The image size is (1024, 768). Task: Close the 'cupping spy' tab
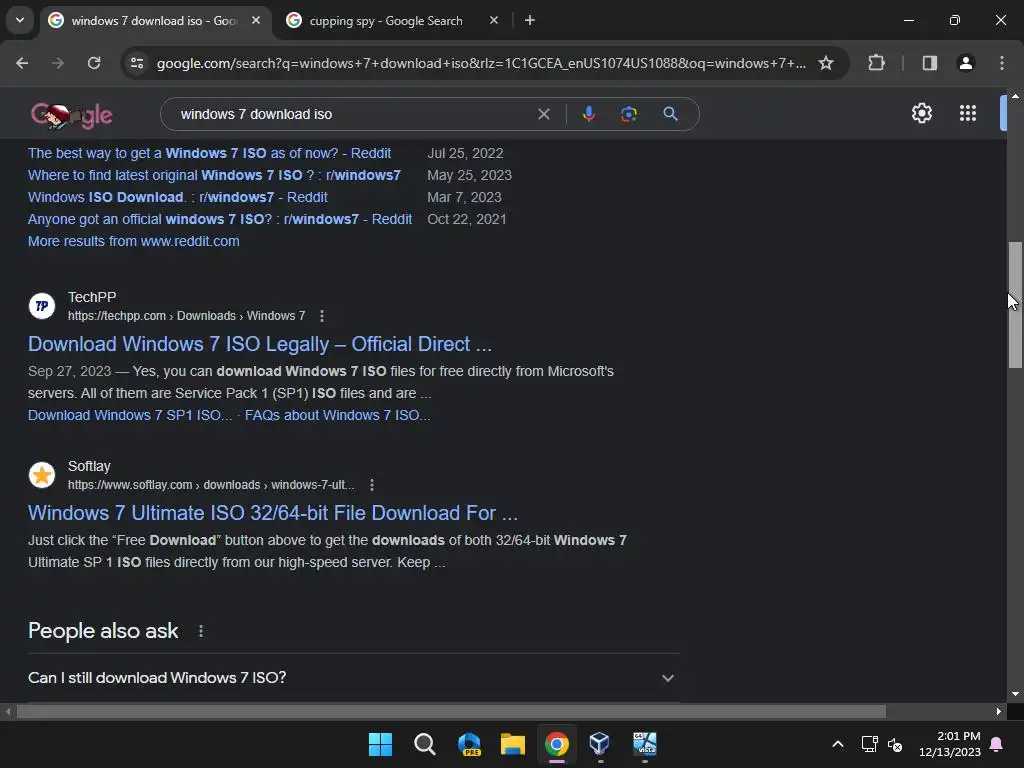(494, 20)
